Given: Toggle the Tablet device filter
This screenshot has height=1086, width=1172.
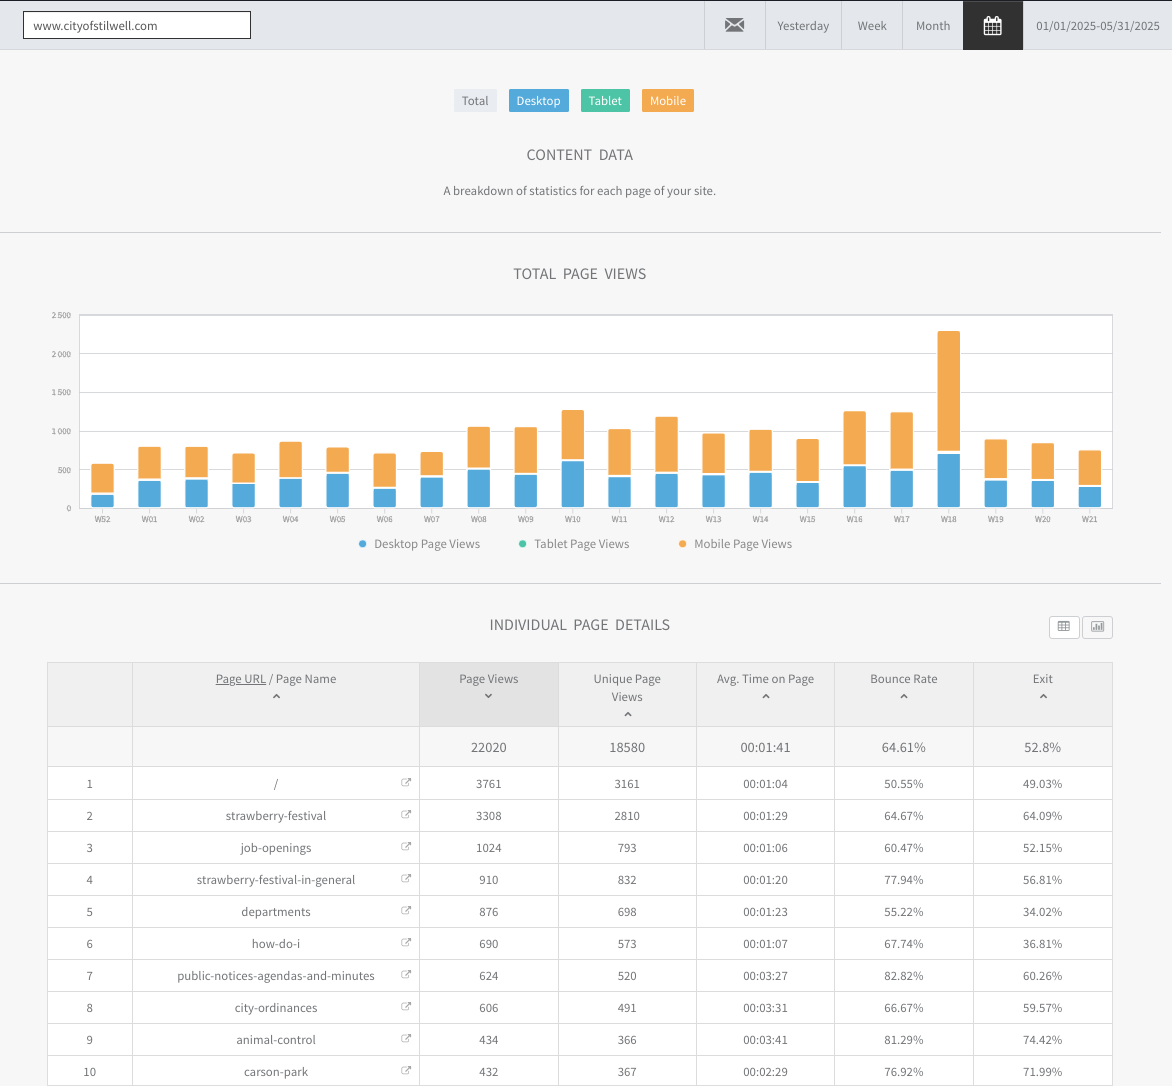Looking at the screenshot, I should pos(605,101).
